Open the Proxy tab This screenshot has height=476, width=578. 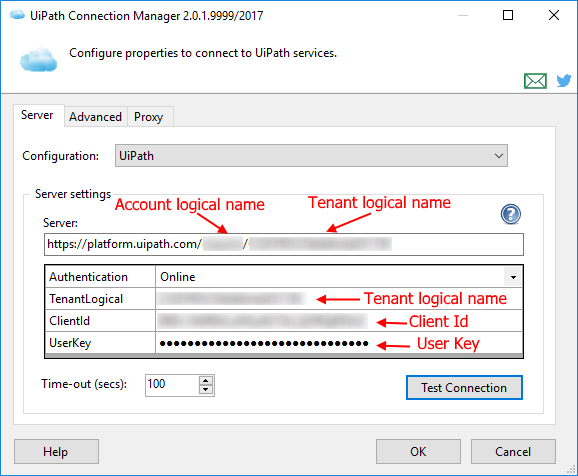click(x=149, y=117)
